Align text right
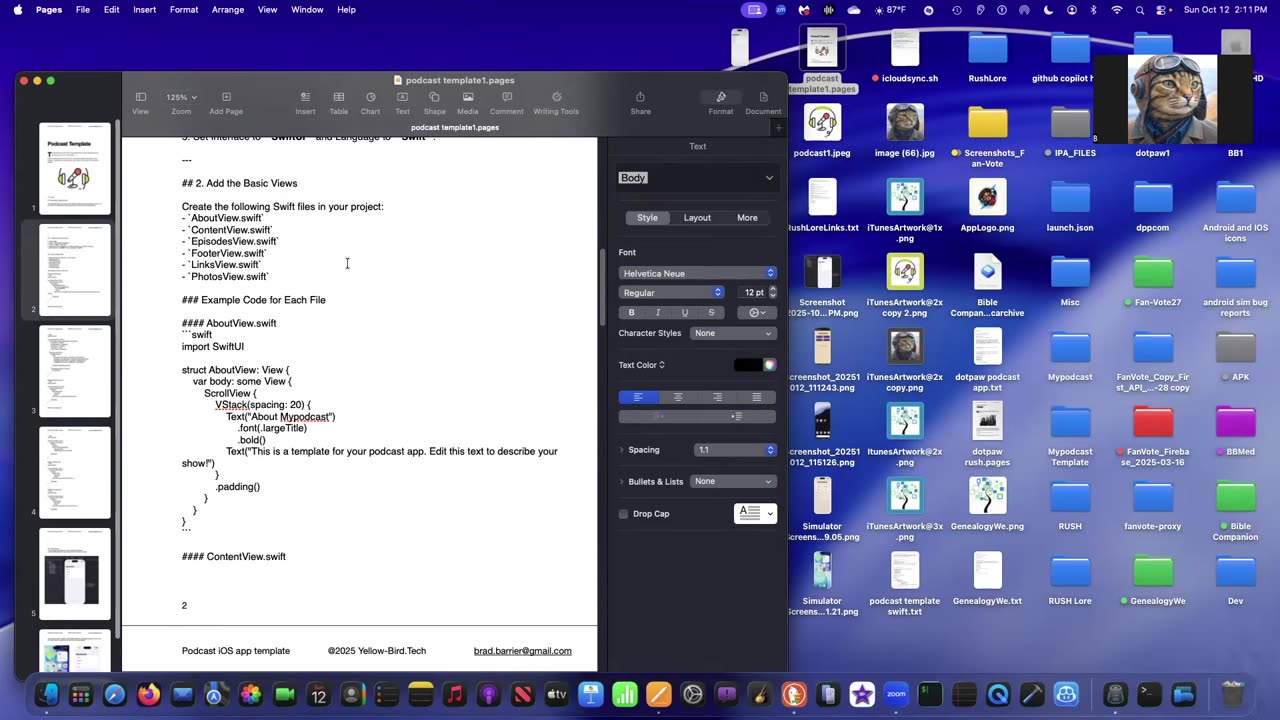This screenshot has width=1280, height=720. [x=717, y=397]
